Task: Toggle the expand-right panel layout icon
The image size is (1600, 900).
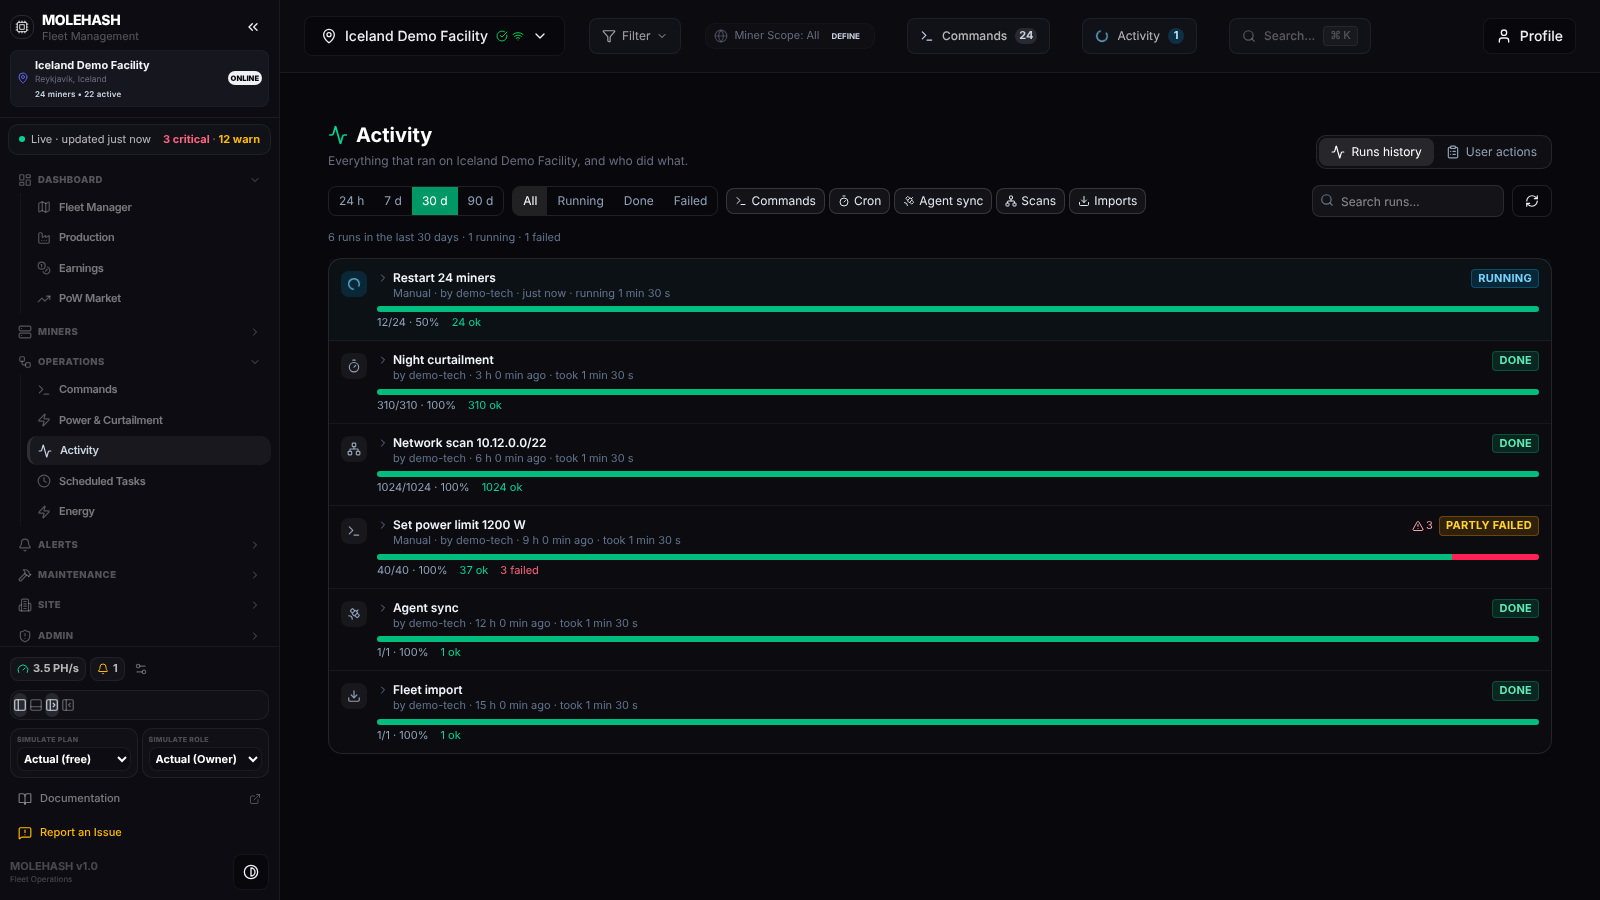Action: click(x=52, y=705)
